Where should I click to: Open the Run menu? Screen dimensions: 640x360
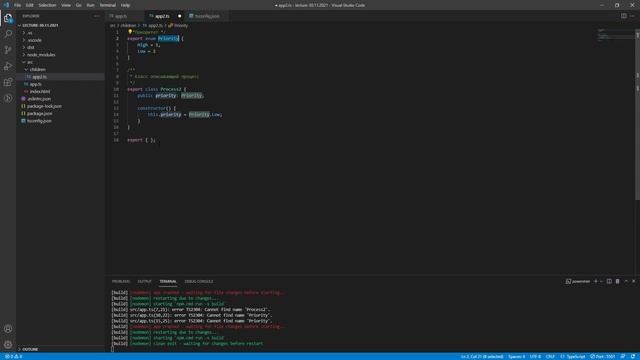pyautogui.click(x=90, y=5)
